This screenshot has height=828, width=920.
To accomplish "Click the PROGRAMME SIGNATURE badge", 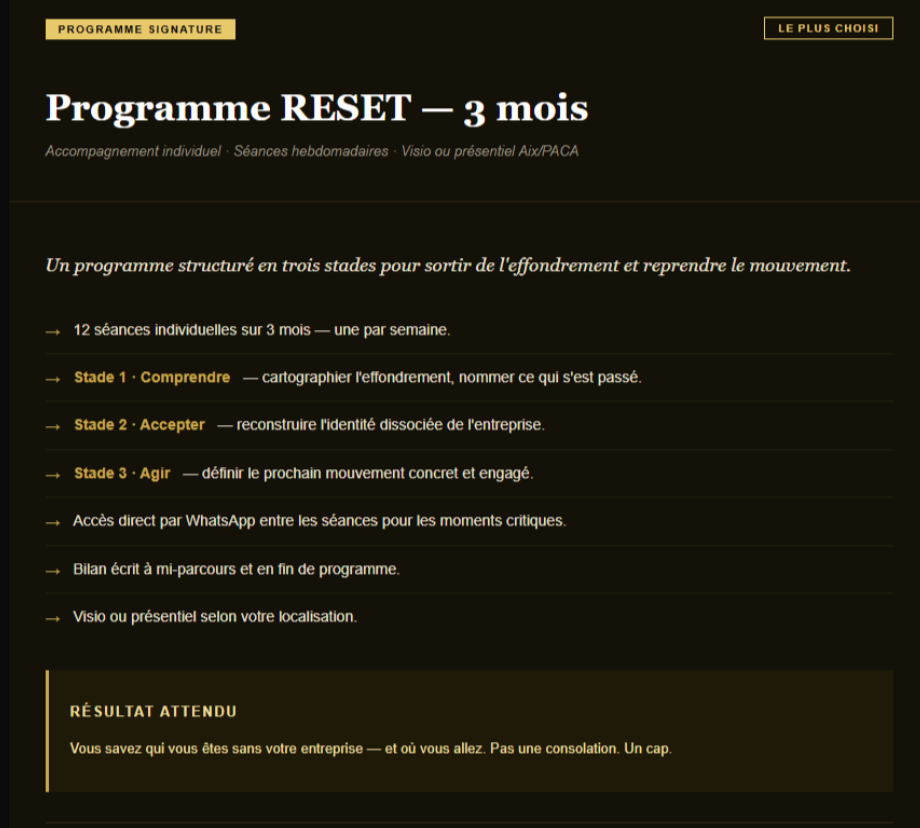I will pyautogui.click(x=140, y=29).
